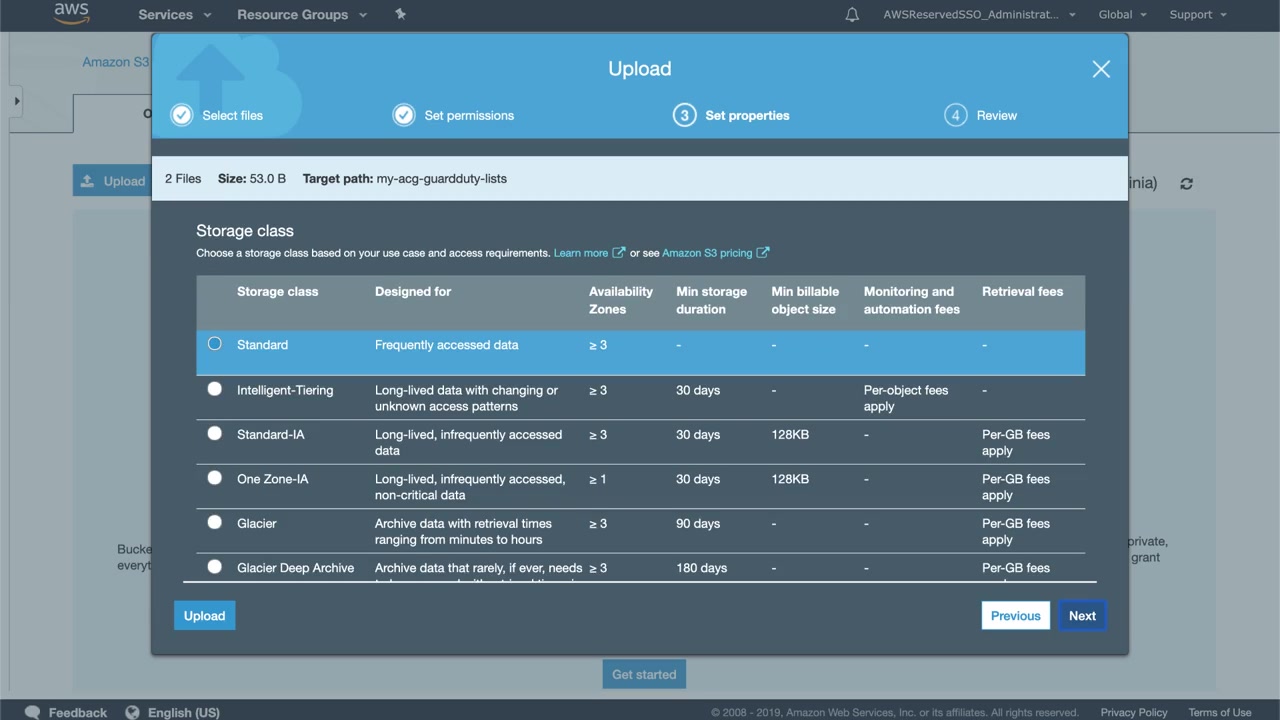
Task: Click the target path my-acg-guardduty-lists text
Action: coord(442,179)
